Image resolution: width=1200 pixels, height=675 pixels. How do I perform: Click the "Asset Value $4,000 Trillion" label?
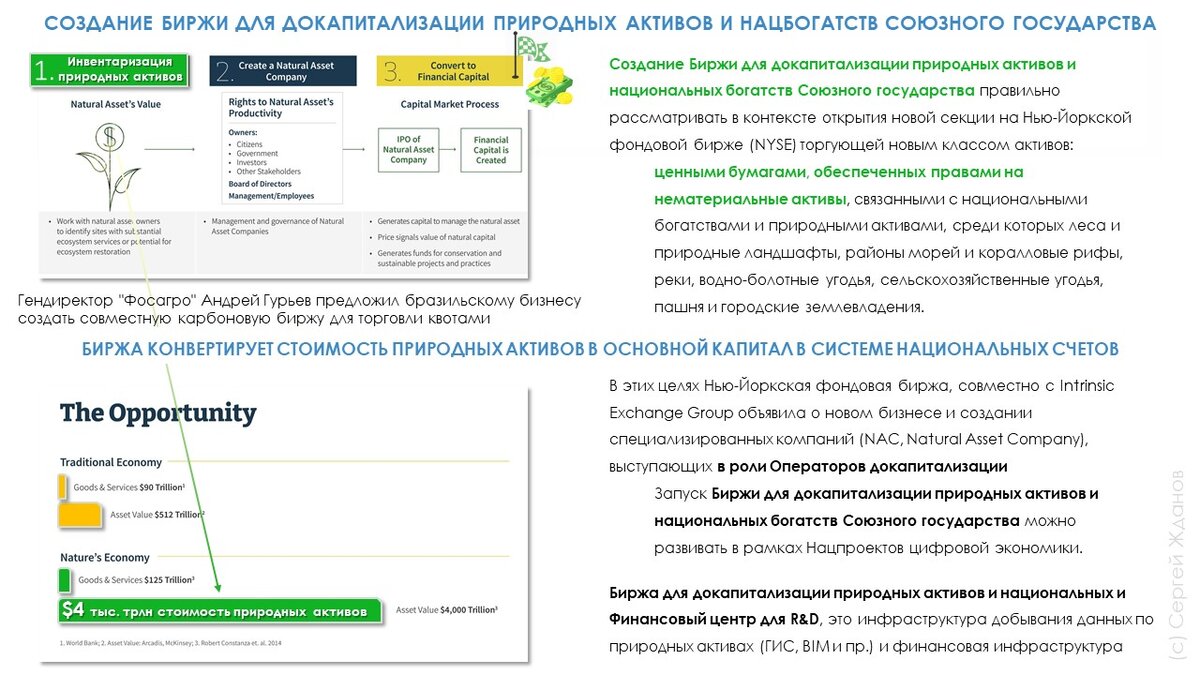point(447,609)
